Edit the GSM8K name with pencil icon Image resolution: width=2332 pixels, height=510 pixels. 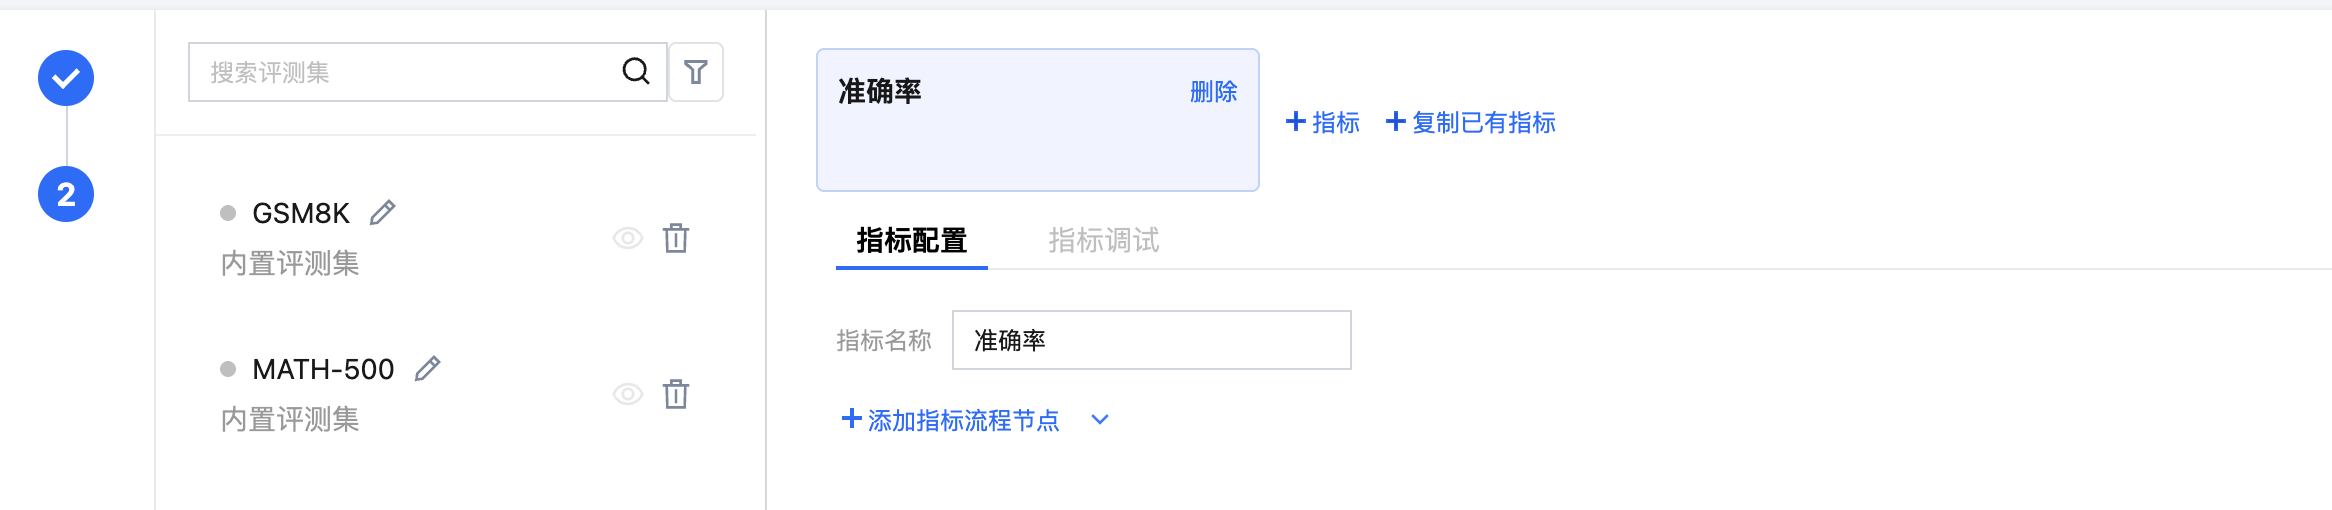pyautogui.click(x=382, y=213)
